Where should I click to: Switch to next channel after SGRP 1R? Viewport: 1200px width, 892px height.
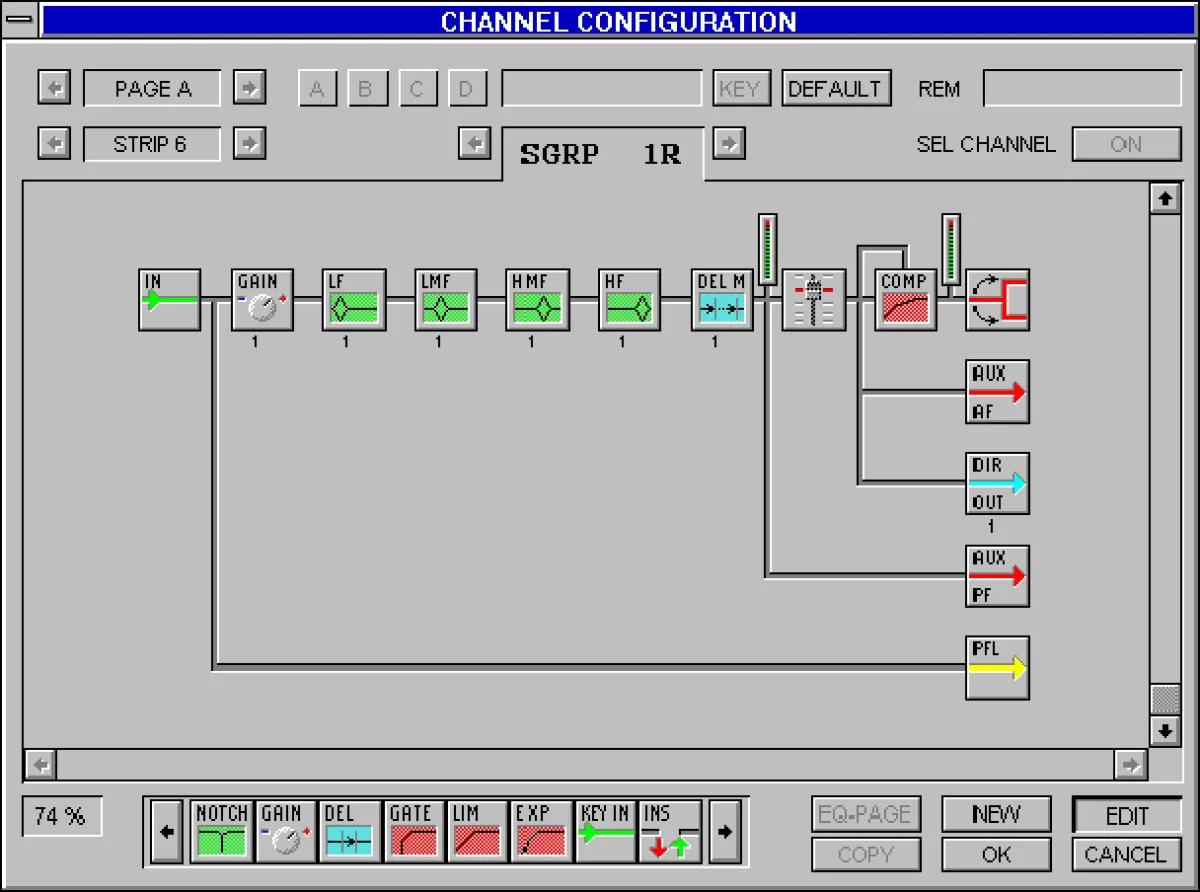pyautogui.click(x=730, y=144)
